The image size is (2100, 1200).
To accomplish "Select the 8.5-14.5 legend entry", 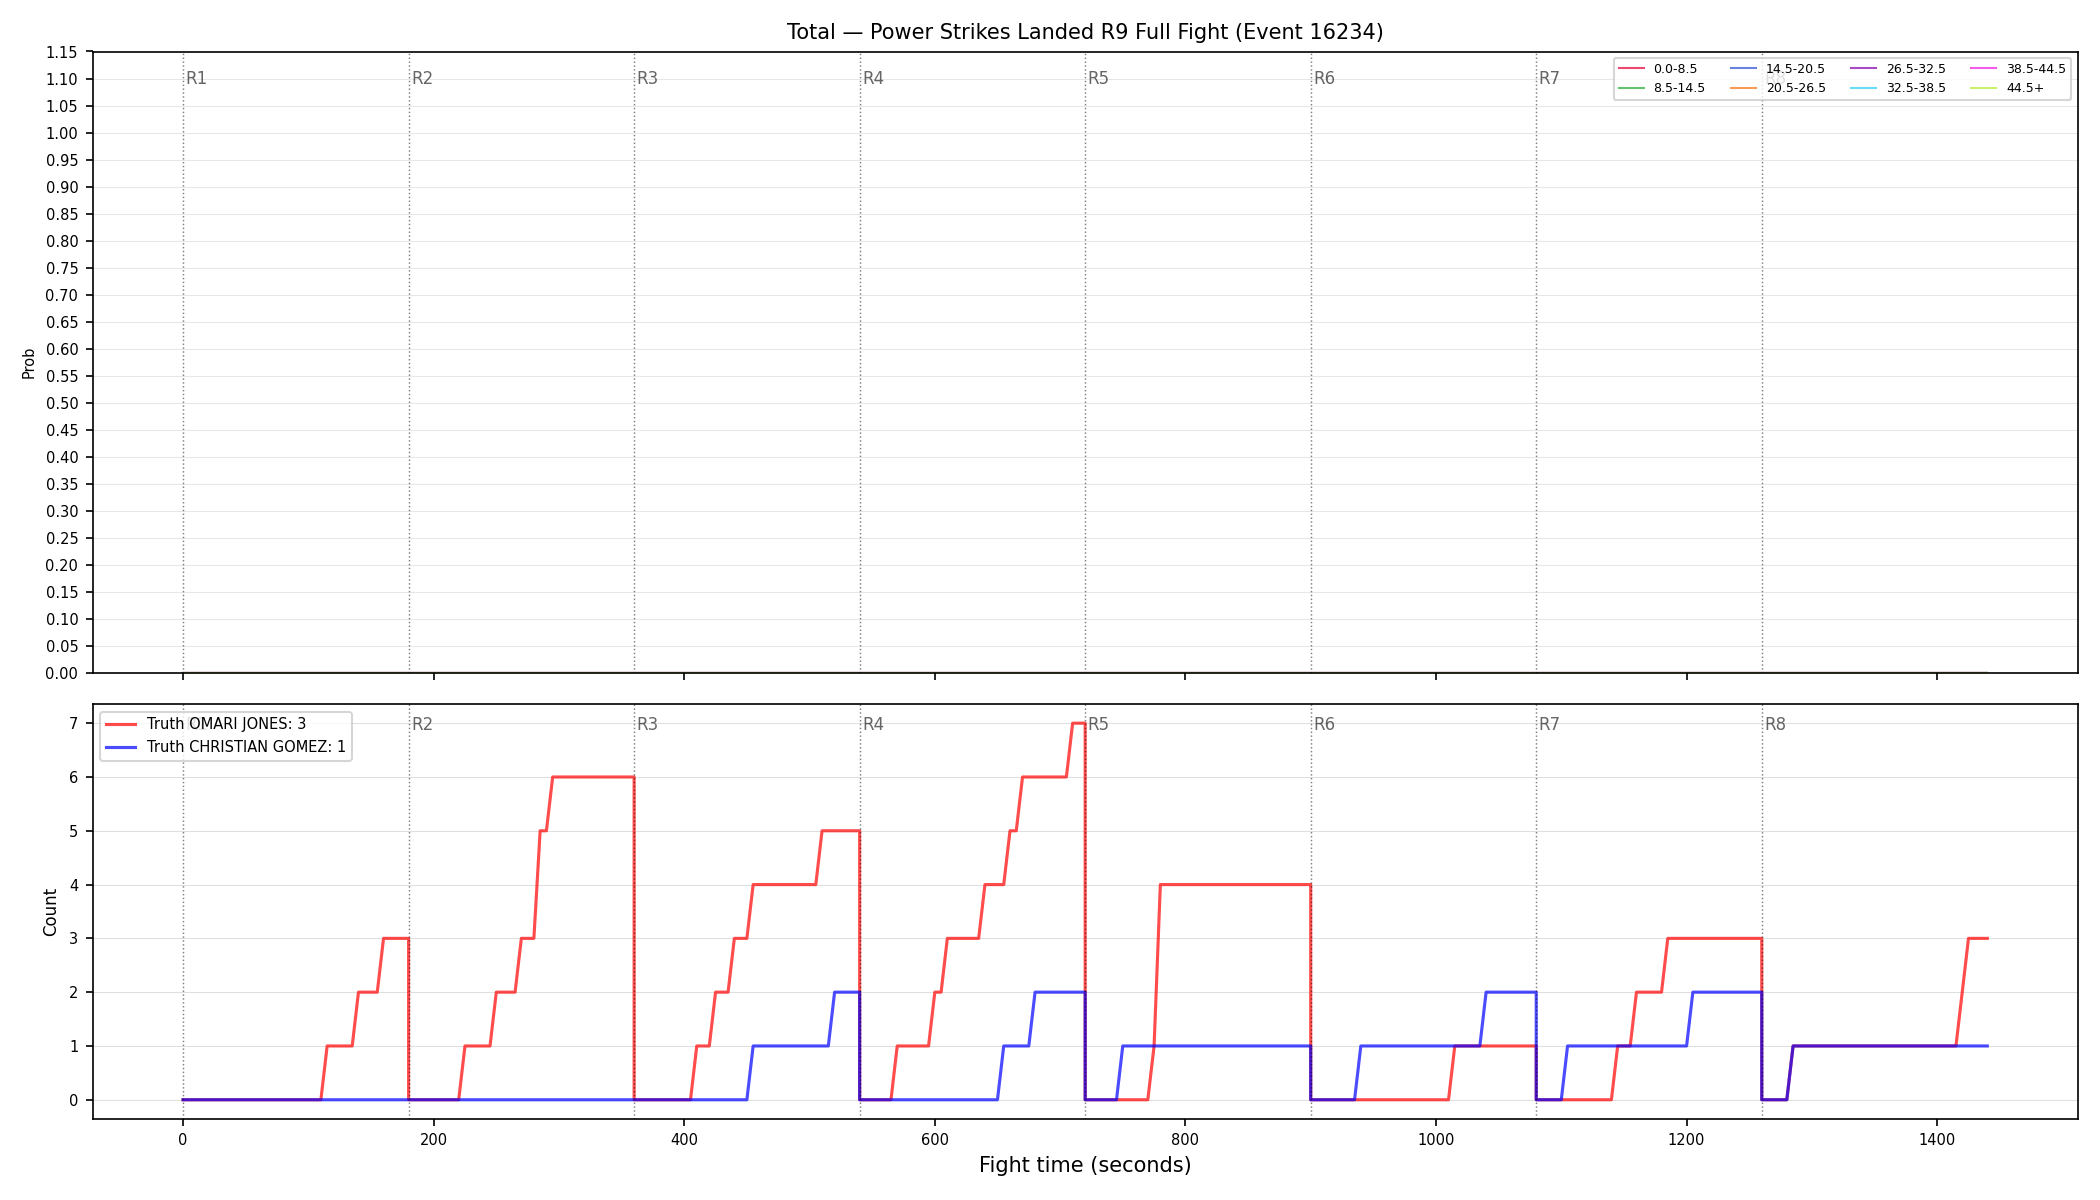I will coord(1662,88).
